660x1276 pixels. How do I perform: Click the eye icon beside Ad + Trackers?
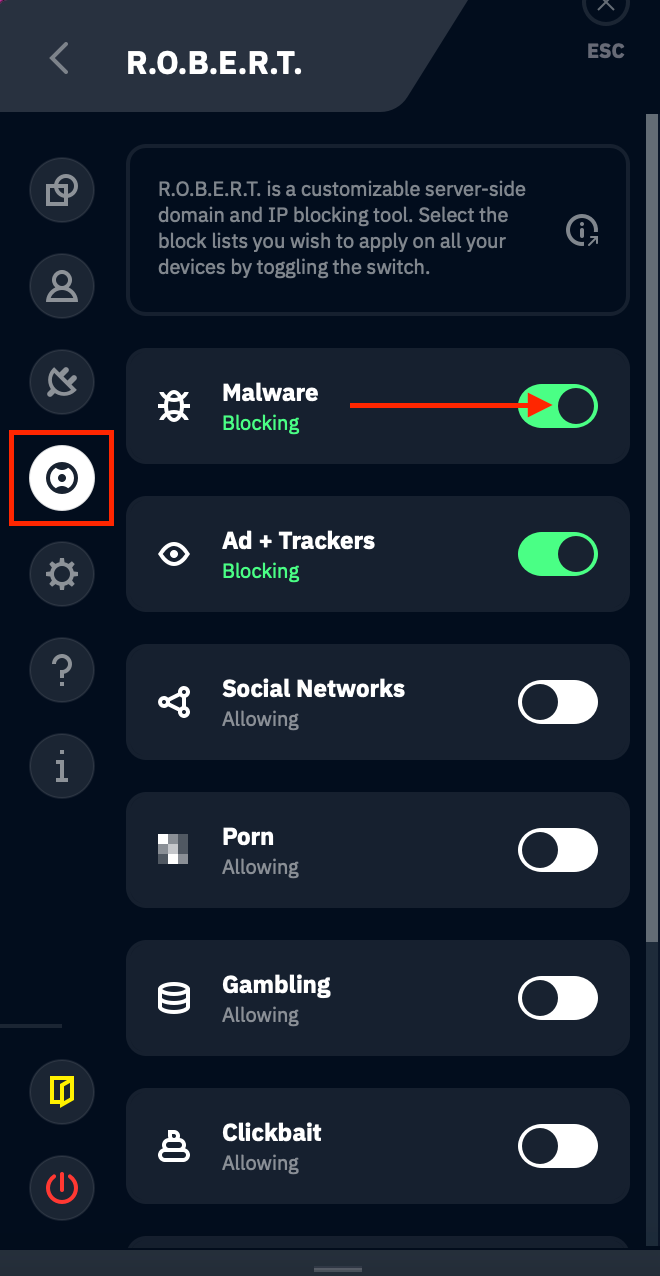point(174,554)
